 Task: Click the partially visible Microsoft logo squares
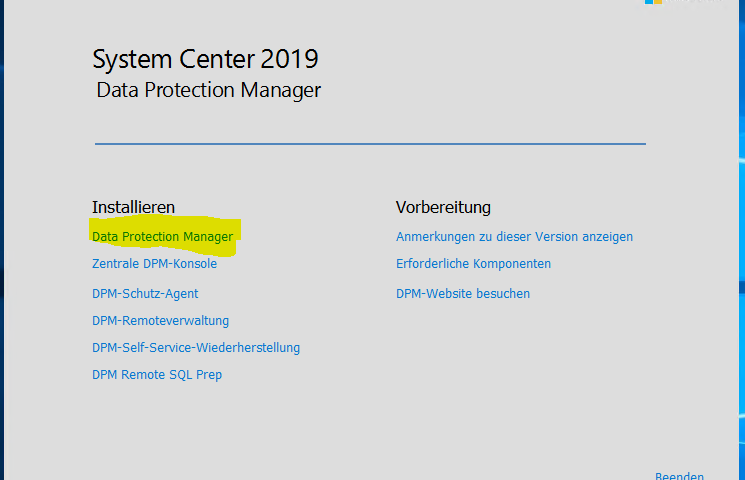click(x=653, y=2)
